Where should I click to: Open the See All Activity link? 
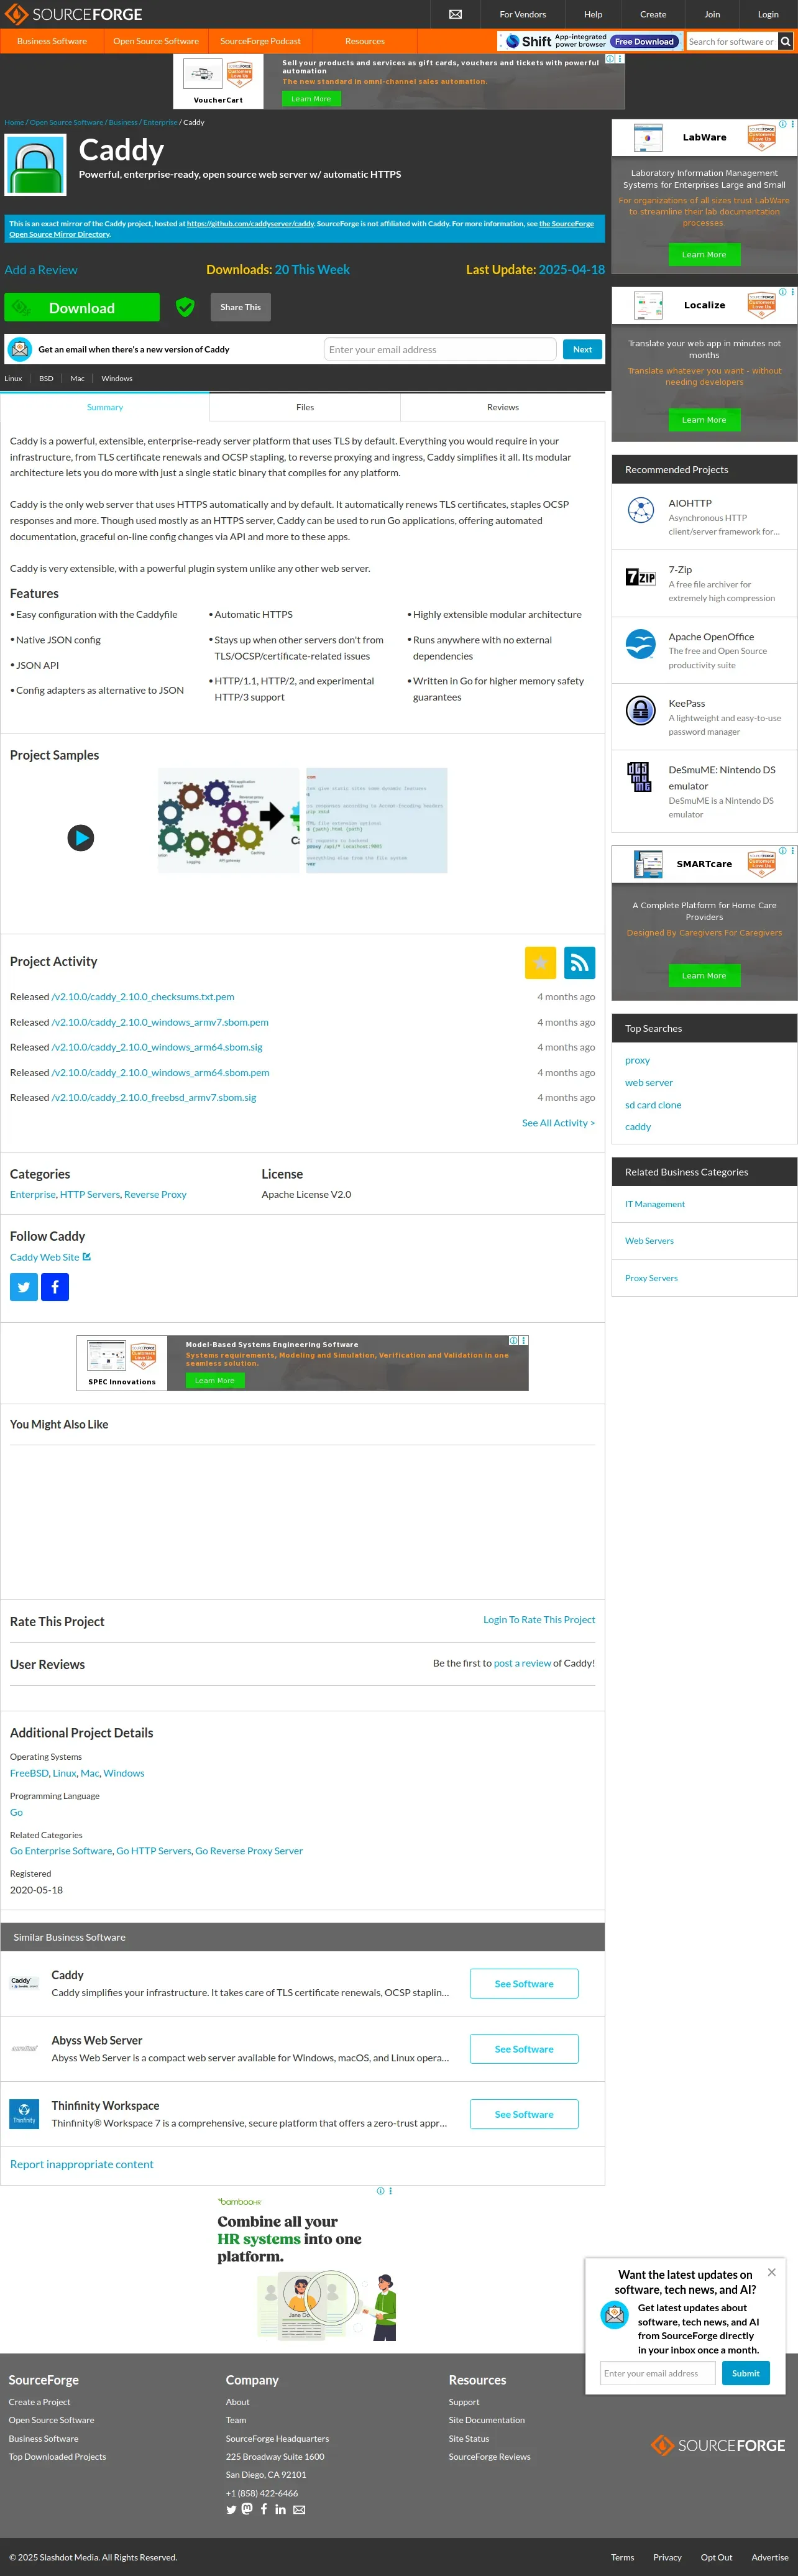pos(558,1123)
